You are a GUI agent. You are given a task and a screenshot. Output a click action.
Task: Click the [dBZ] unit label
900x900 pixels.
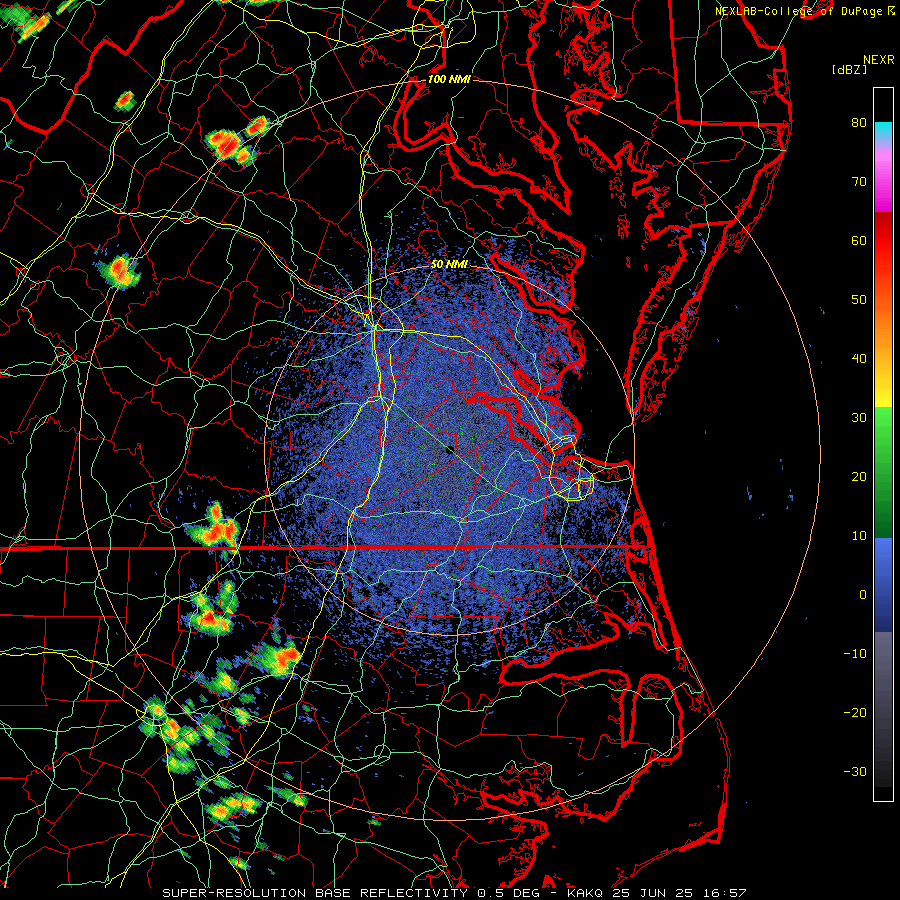[x=849, y=69]
